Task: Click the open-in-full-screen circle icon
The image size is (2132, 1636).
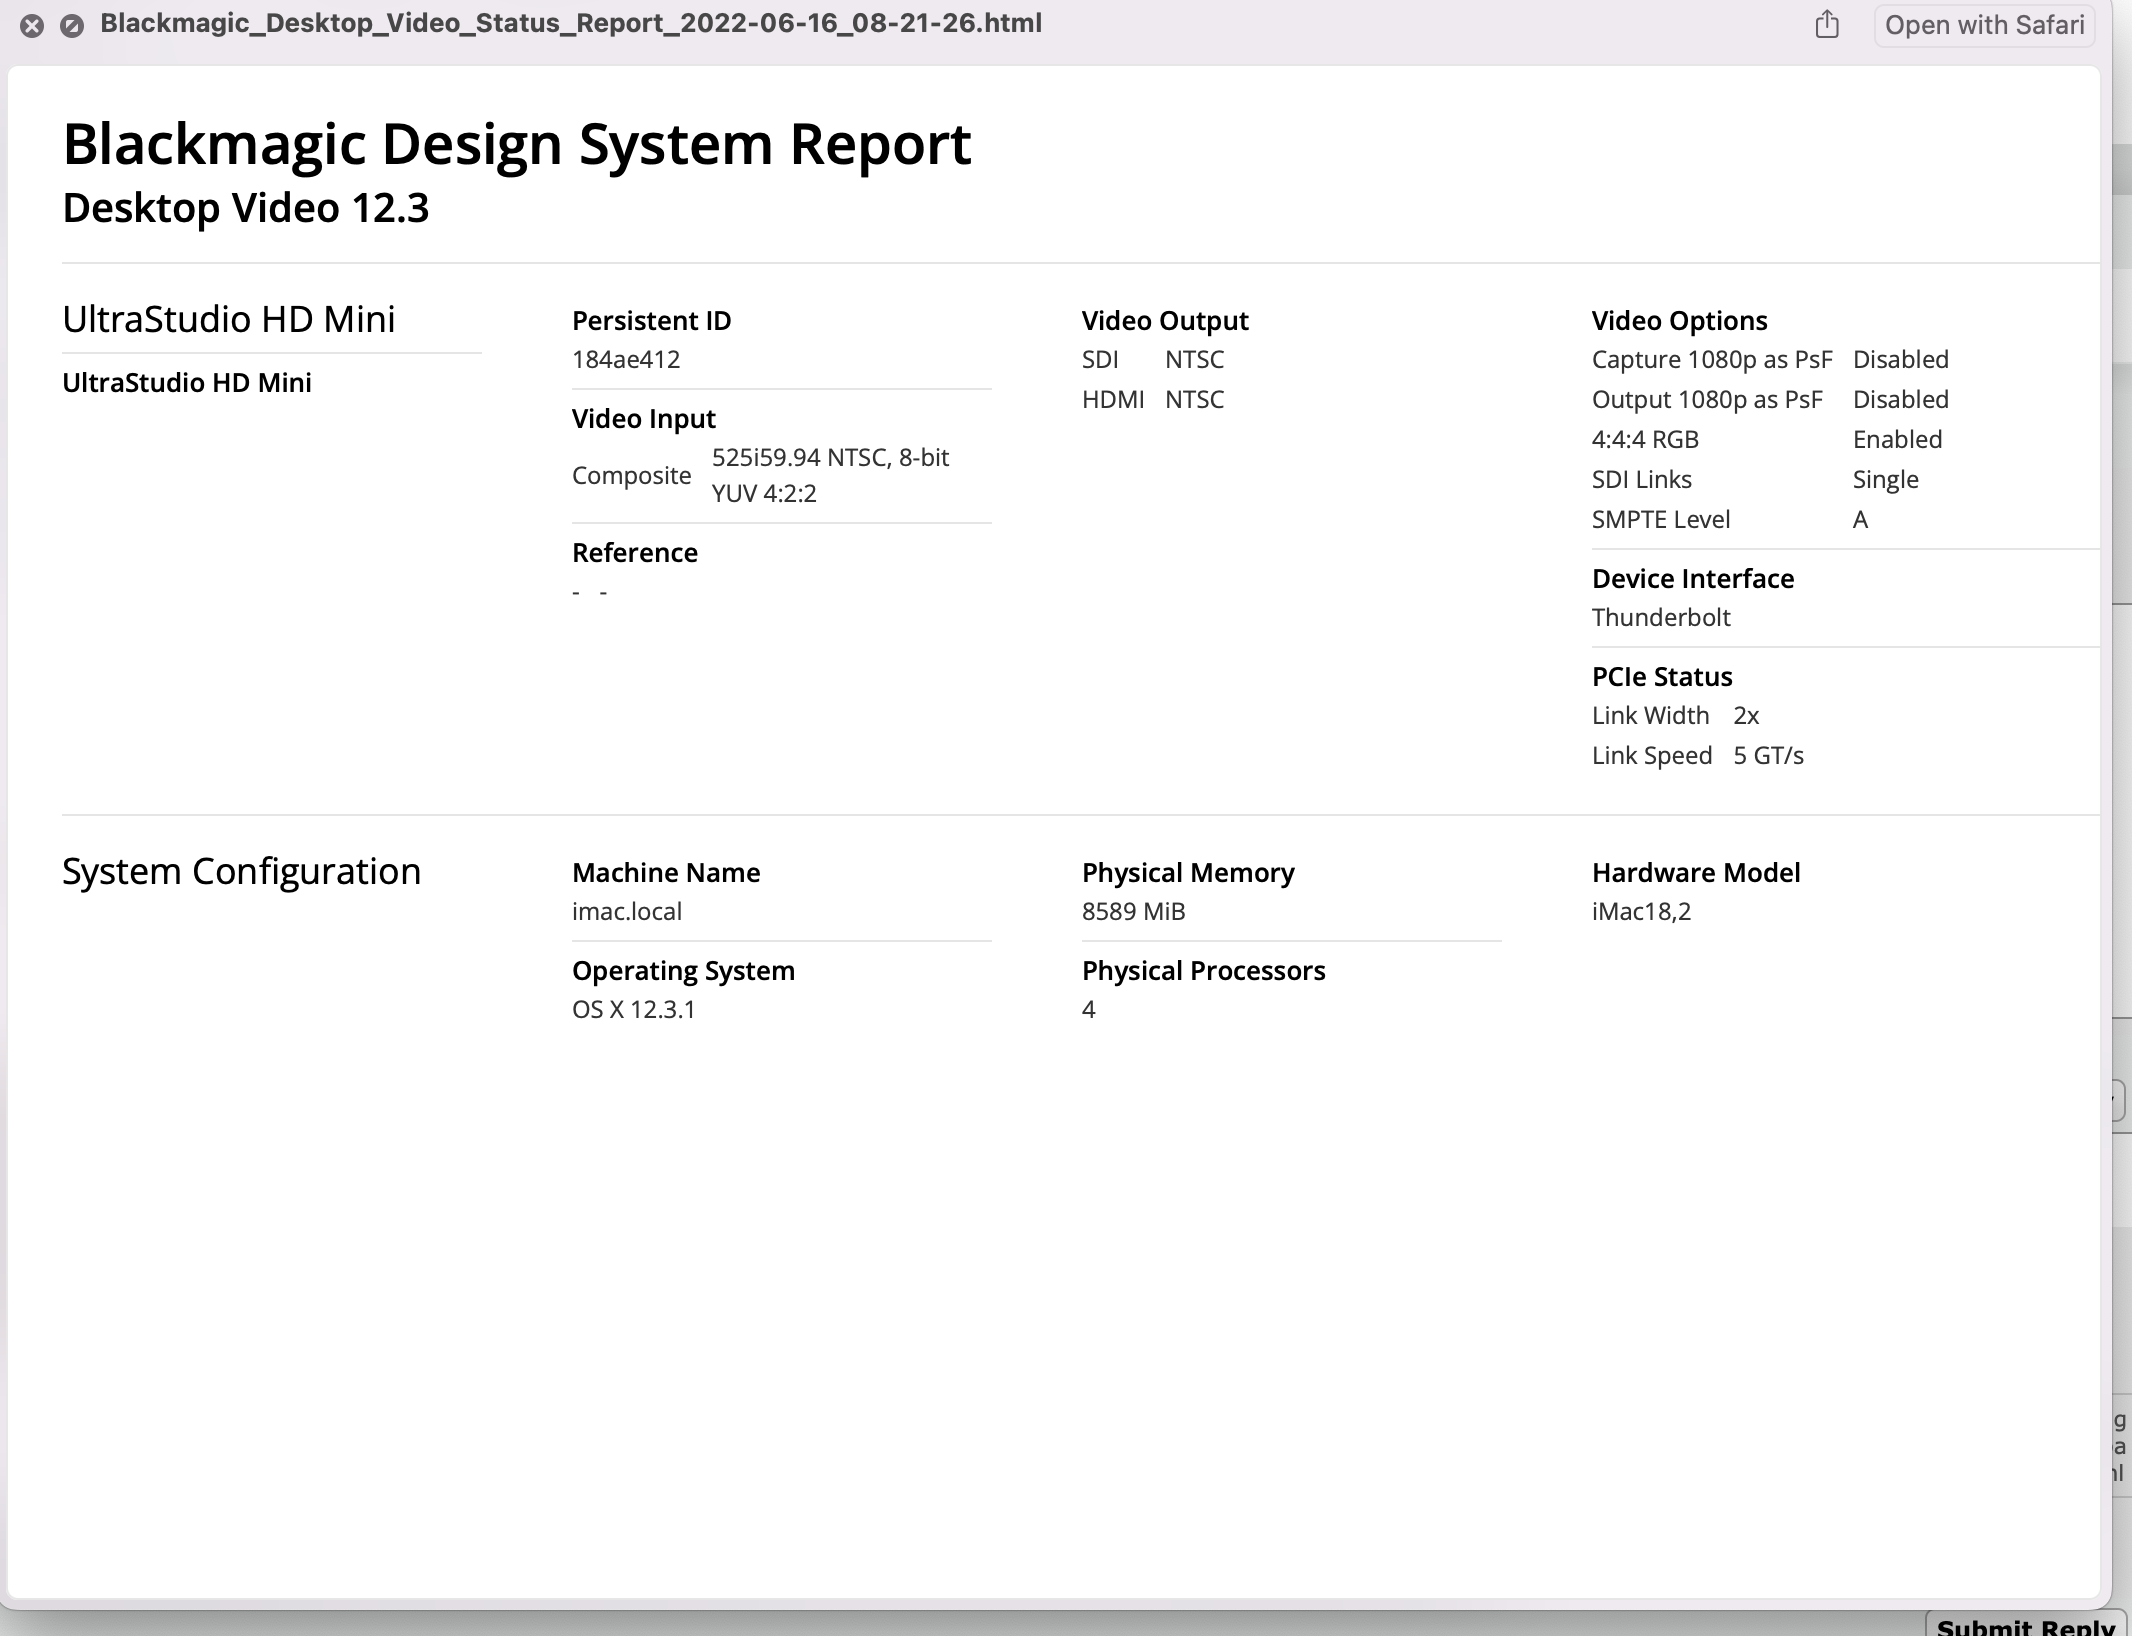Action: click(72, 26)
